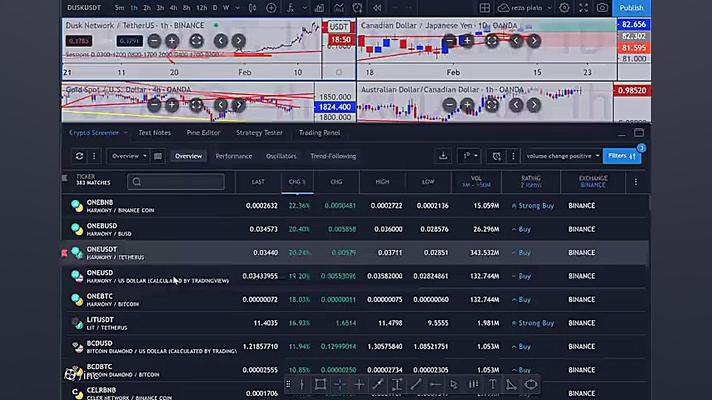Select the 5m timeframe
Screen dimensions: 712x400
point(119,8)
